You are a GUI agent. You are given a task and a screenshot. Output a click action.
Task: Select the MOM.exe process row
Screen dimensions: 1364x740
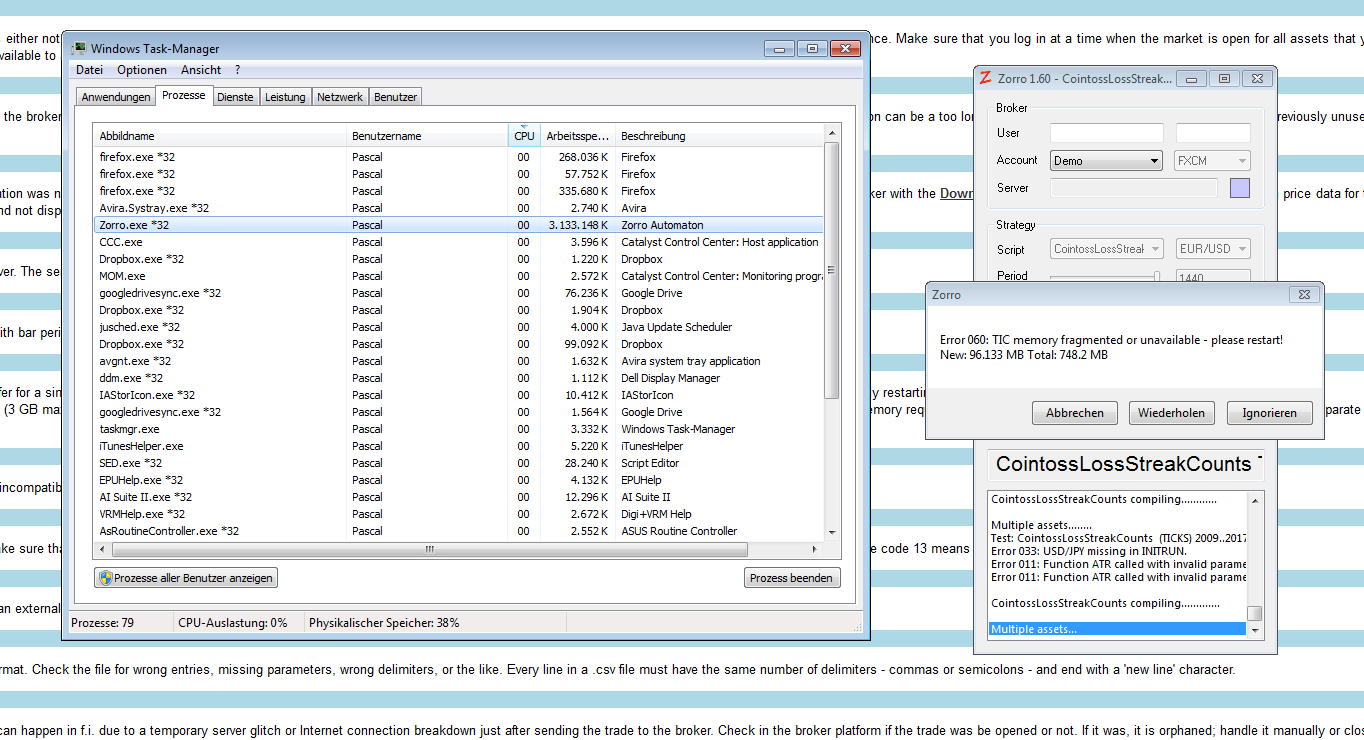tap(458, 276)
